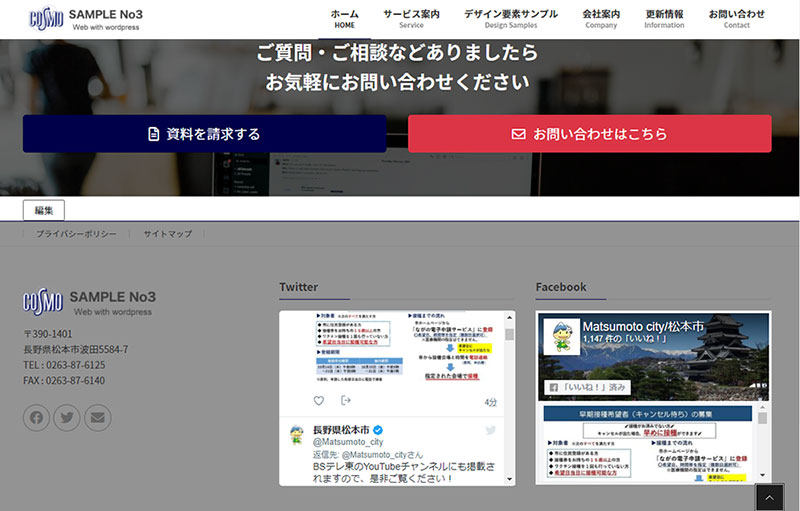
Task: Select 更新情報 in the top navigation
Action: pos(664,19)
